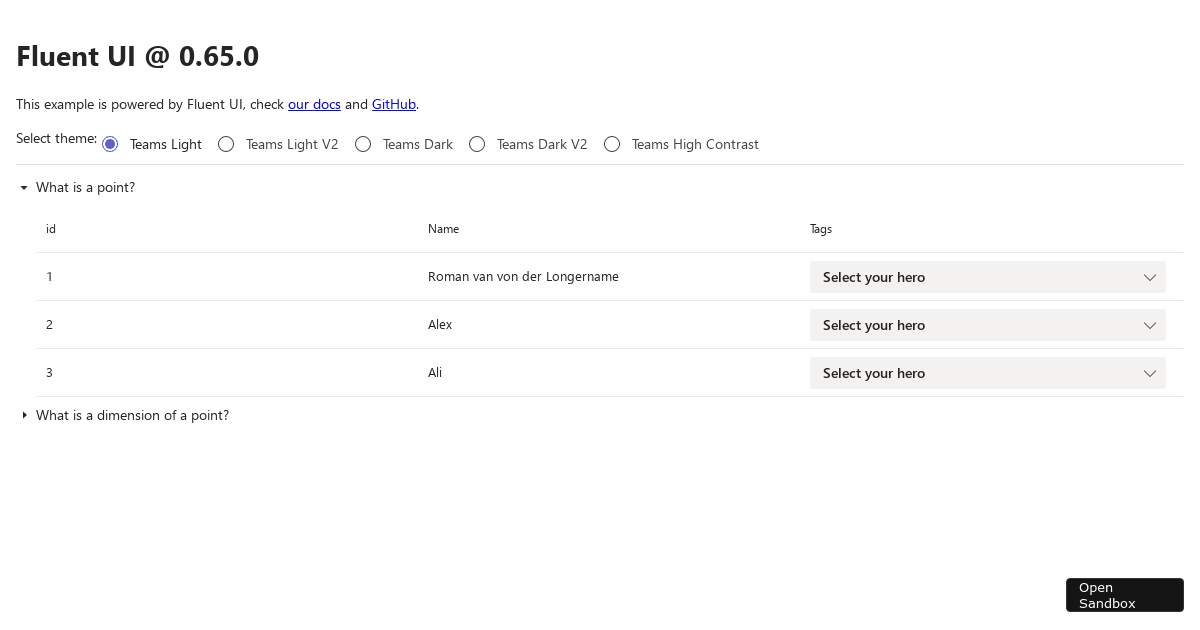This screenshot has height=630, width=1200.
Task: Click the 'Tags' column header
Action: (x=820, y=229)
